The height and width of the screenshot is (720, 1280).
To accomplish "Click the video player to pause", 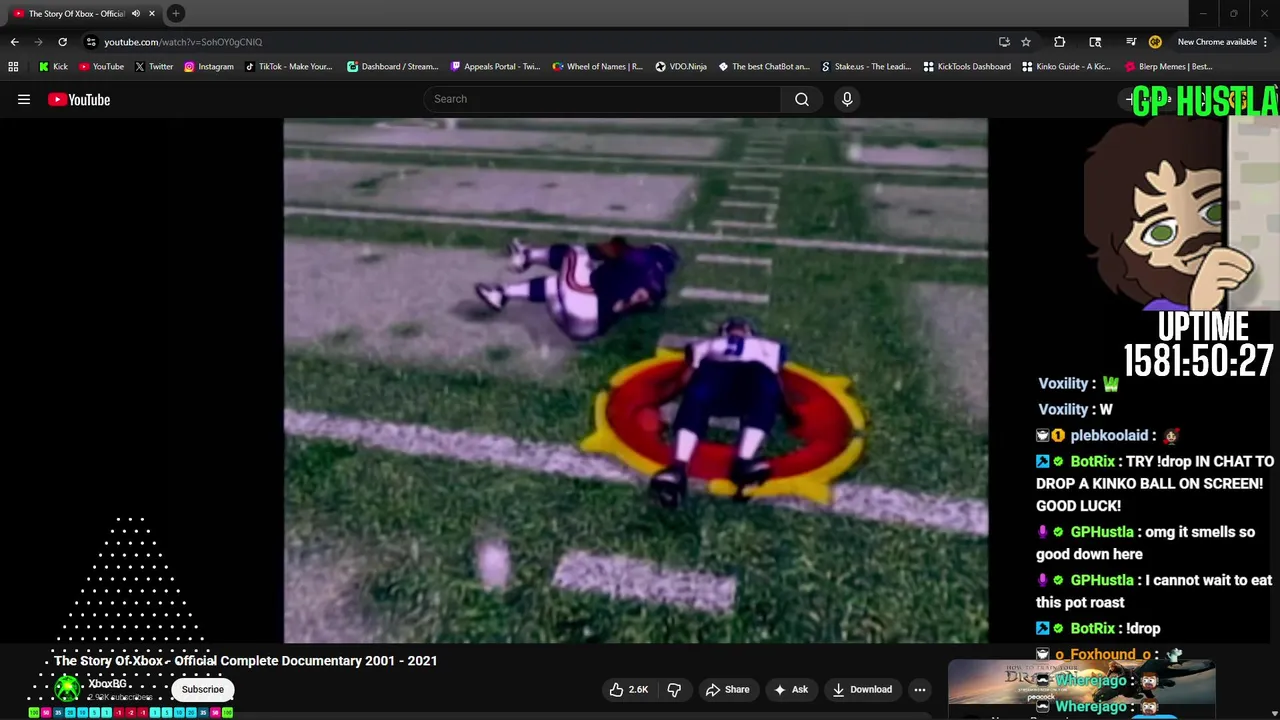I will click(x=635, y=380).
